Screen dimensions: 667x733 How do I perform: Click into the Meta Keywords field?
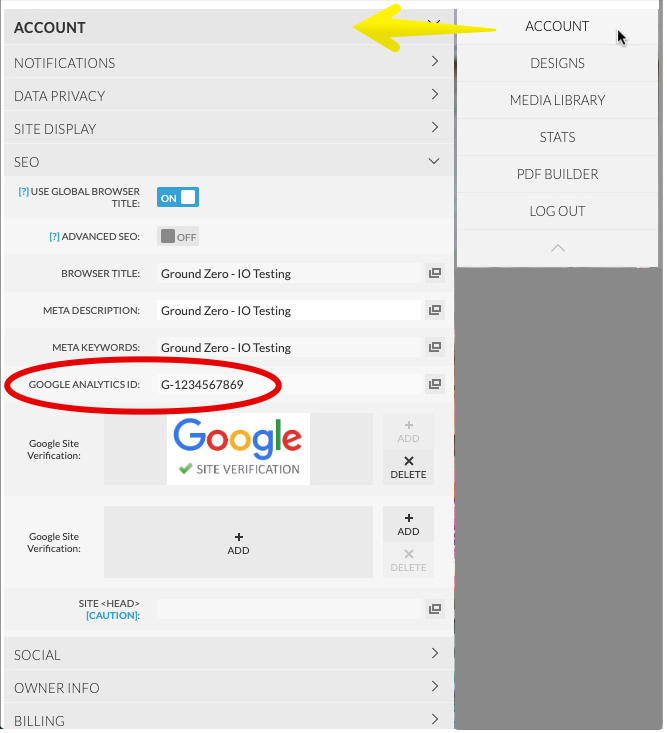(x=290, y=349)
